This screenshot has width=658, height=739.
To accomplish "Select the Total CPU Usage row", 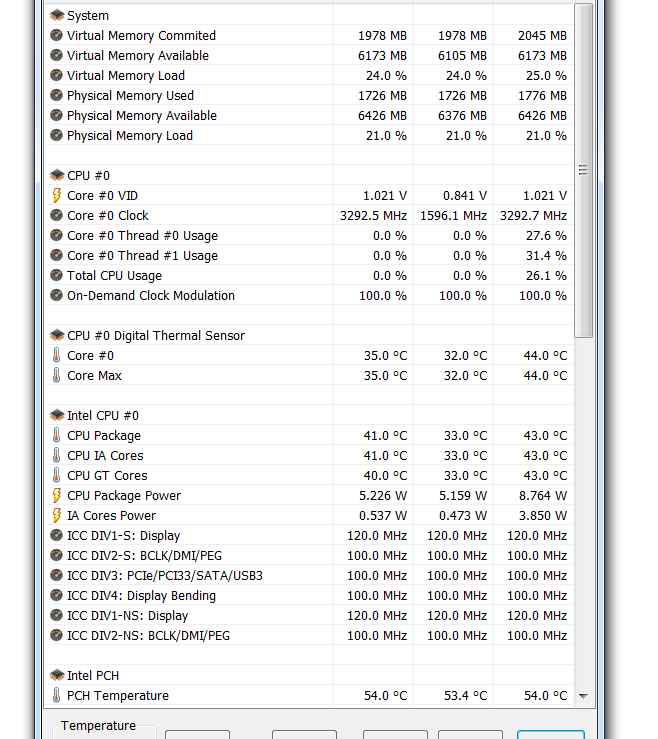I will pyautogui.click(x=309, y=275).
